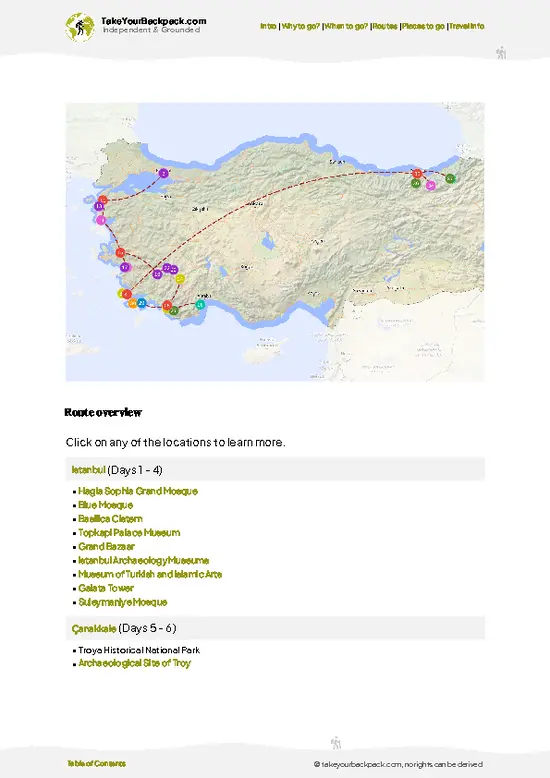Click the 'Route overview' heading

click(x=103, y=412)
